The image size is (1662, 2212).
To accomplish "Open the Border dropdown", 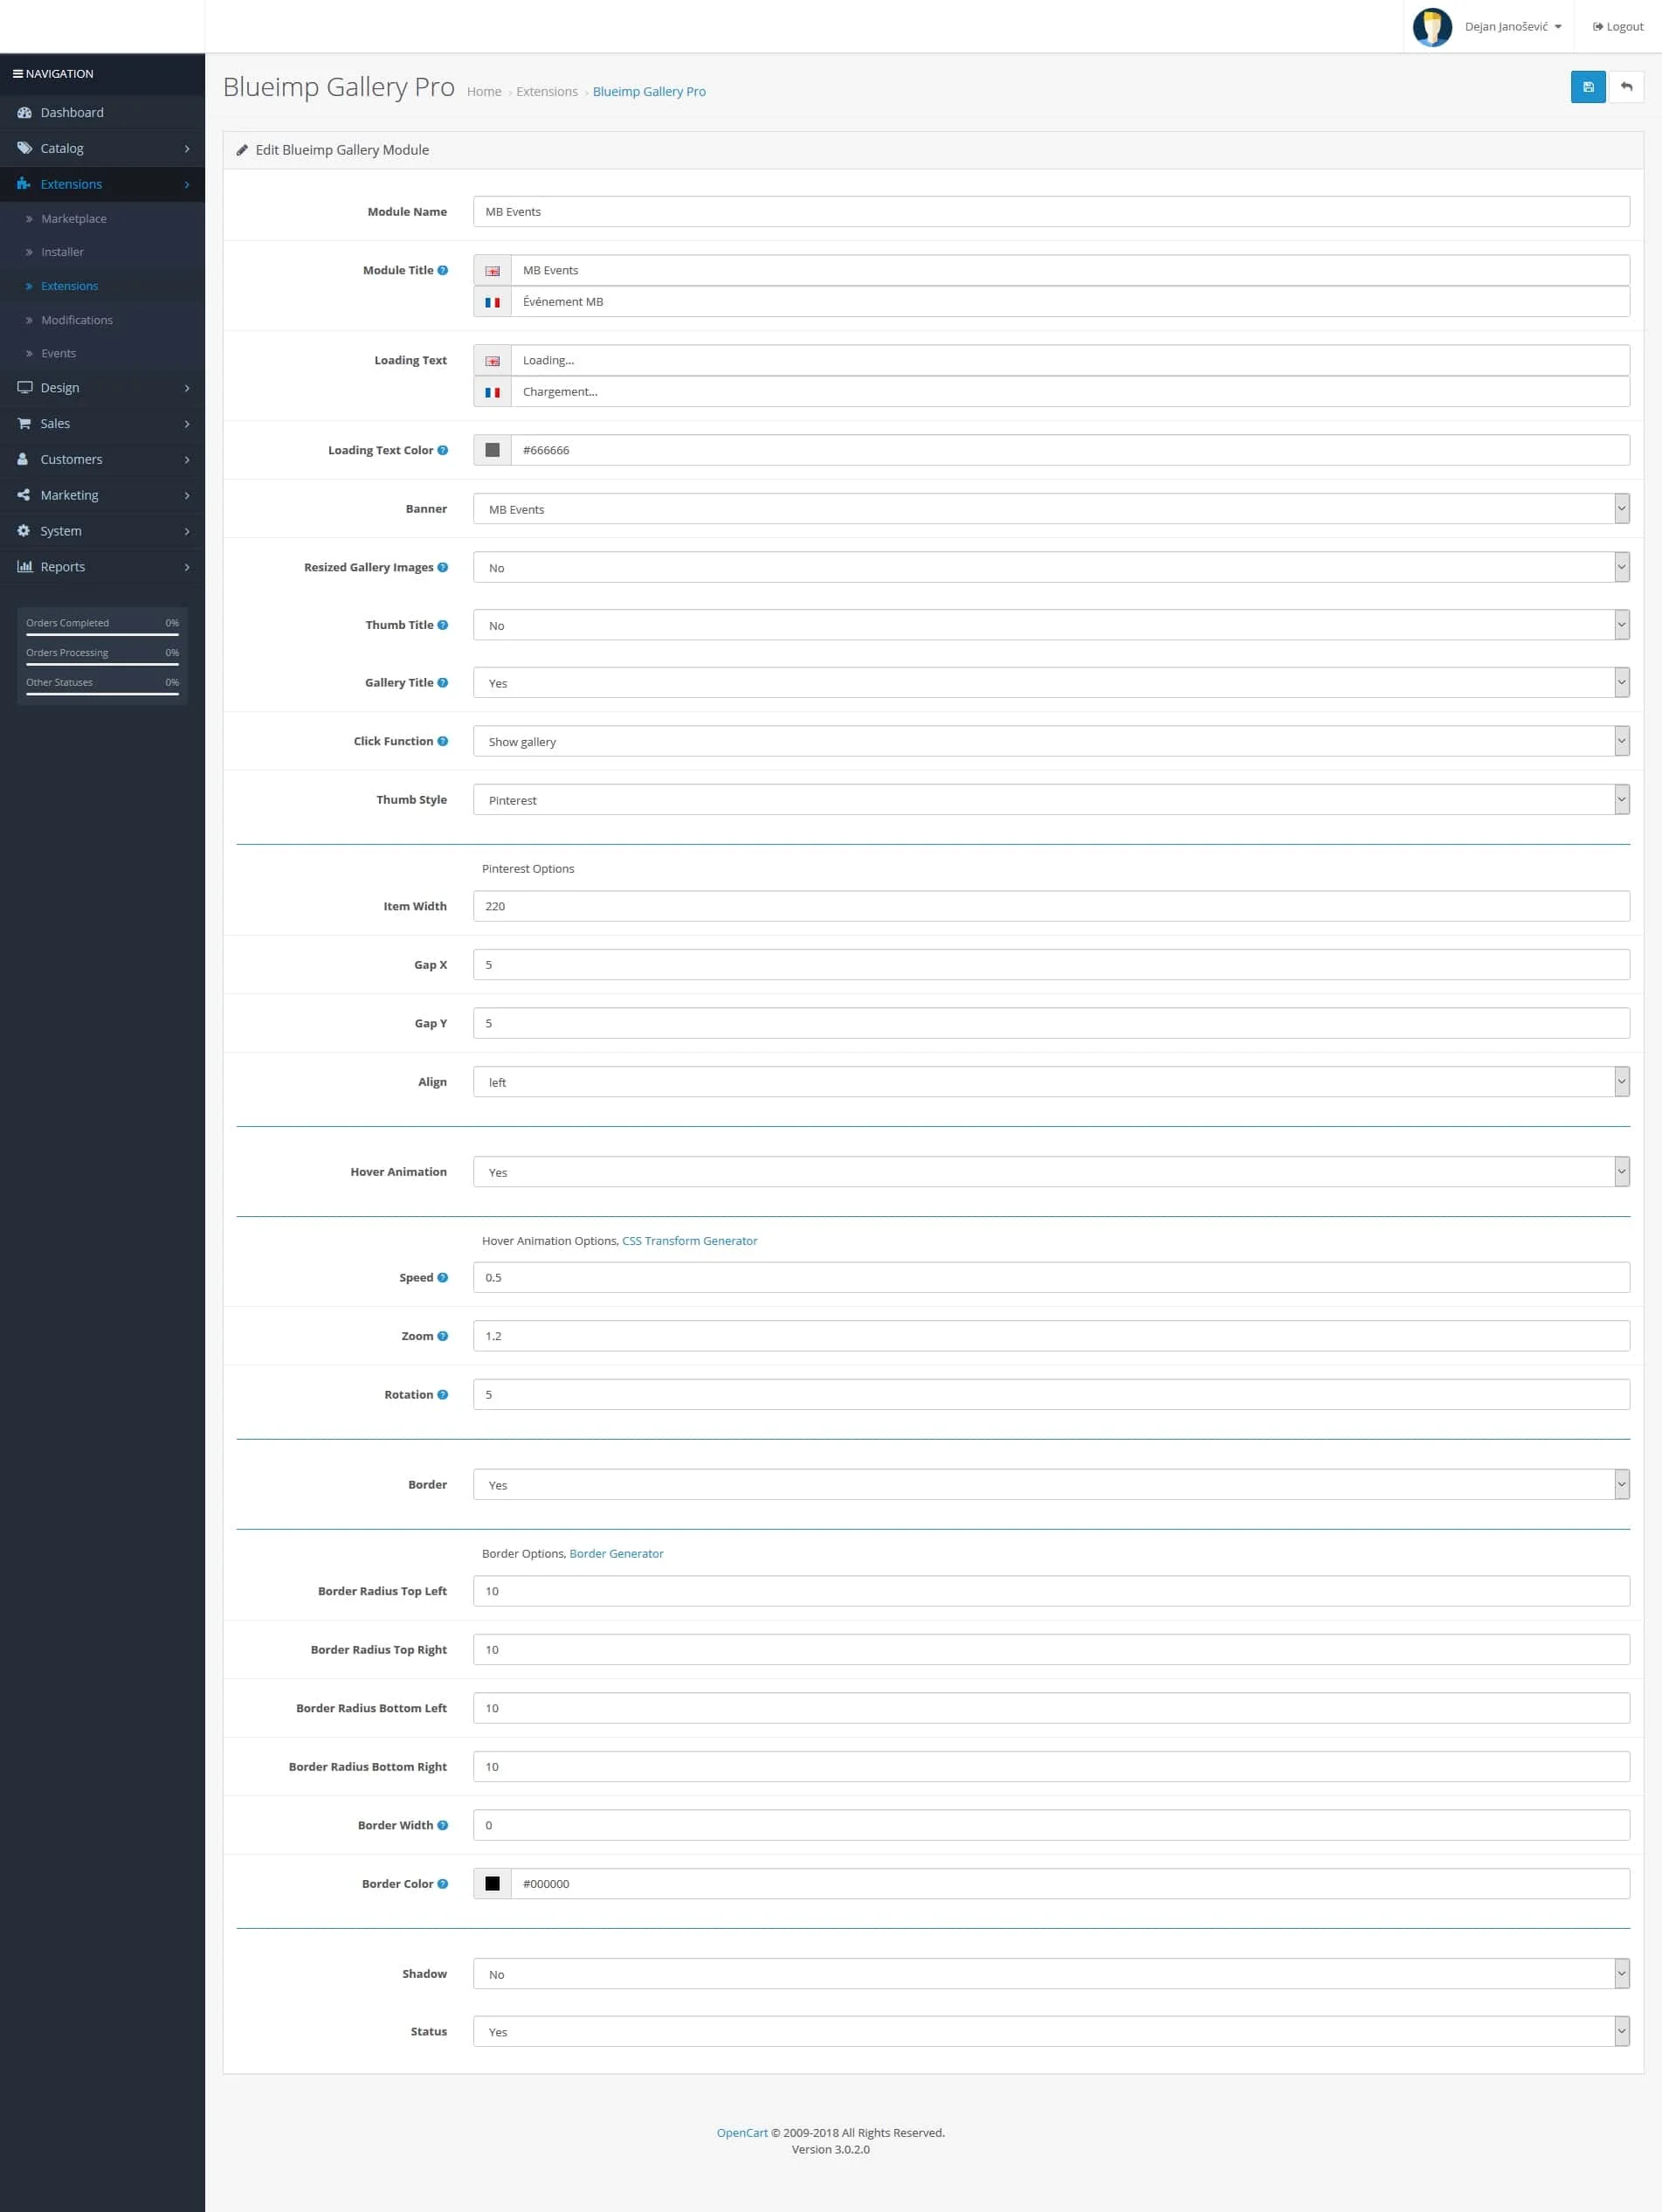I will coord(1051,1485).
